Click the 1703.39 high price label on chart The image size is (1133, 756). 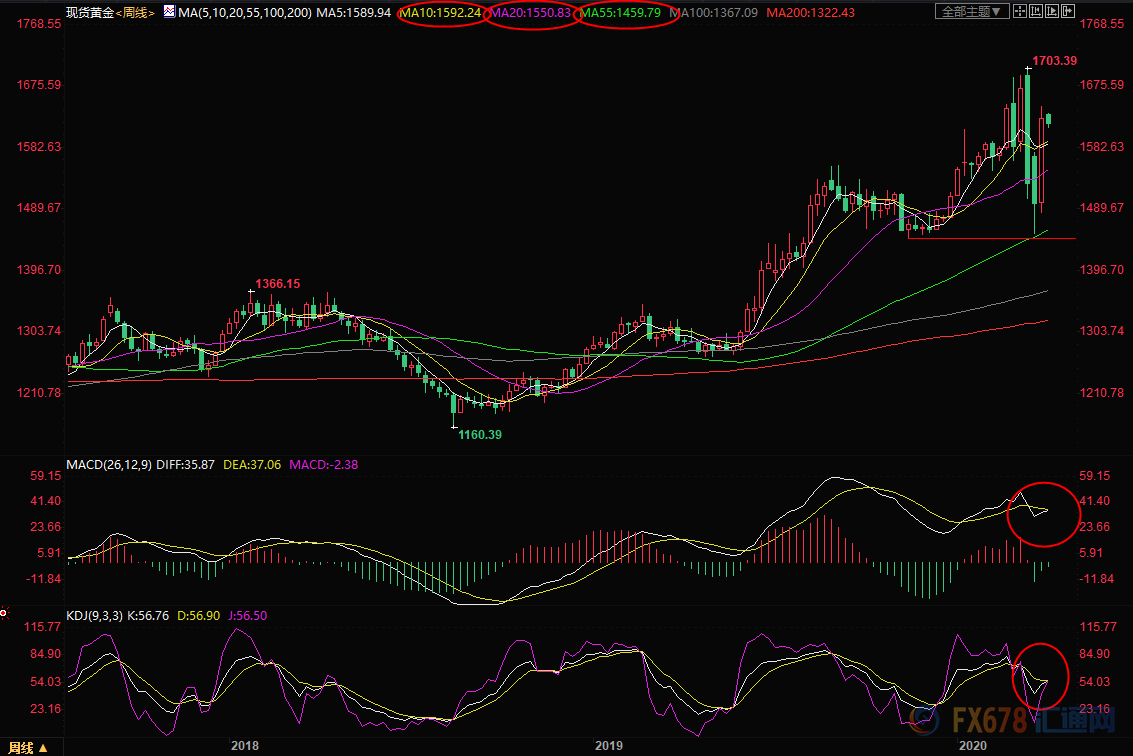pyautogui.click(x=1055, y=61)
